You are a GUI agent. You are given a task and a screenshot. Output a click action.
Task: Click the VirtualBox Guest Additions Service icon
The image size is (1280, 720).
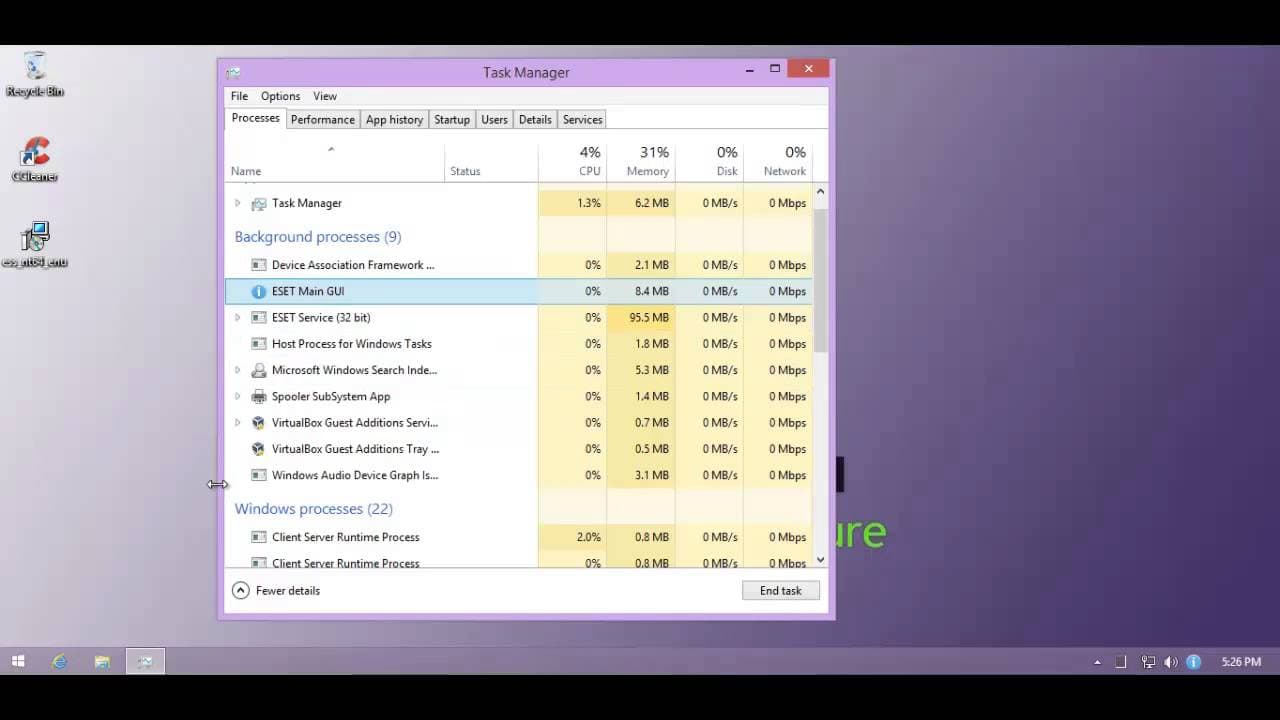click(258, 422)
